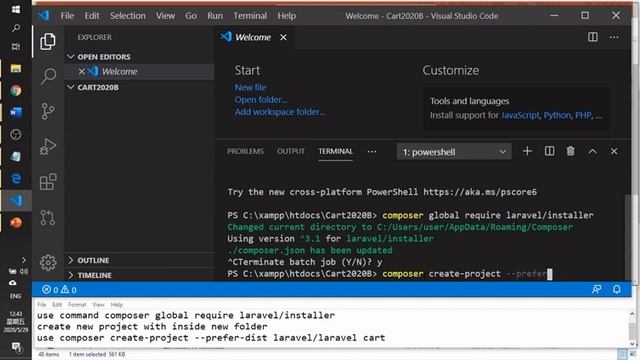Open the File menu
The image size is (640, 360).
pyautogui.click(x=67, y=16)
